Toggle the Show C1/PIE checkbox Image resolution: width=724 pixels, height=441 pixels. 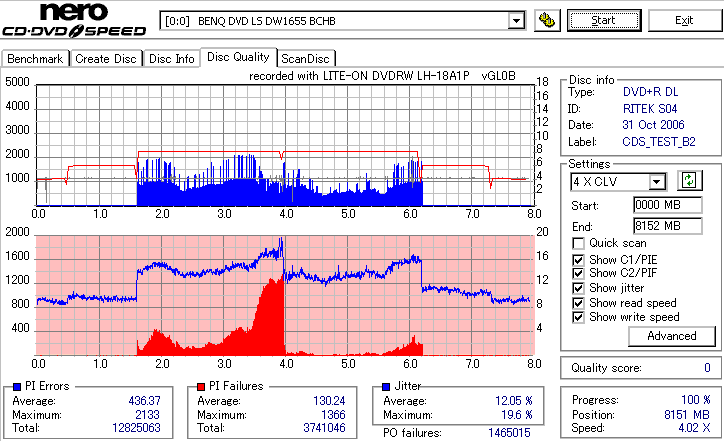[x=578, y=260]
